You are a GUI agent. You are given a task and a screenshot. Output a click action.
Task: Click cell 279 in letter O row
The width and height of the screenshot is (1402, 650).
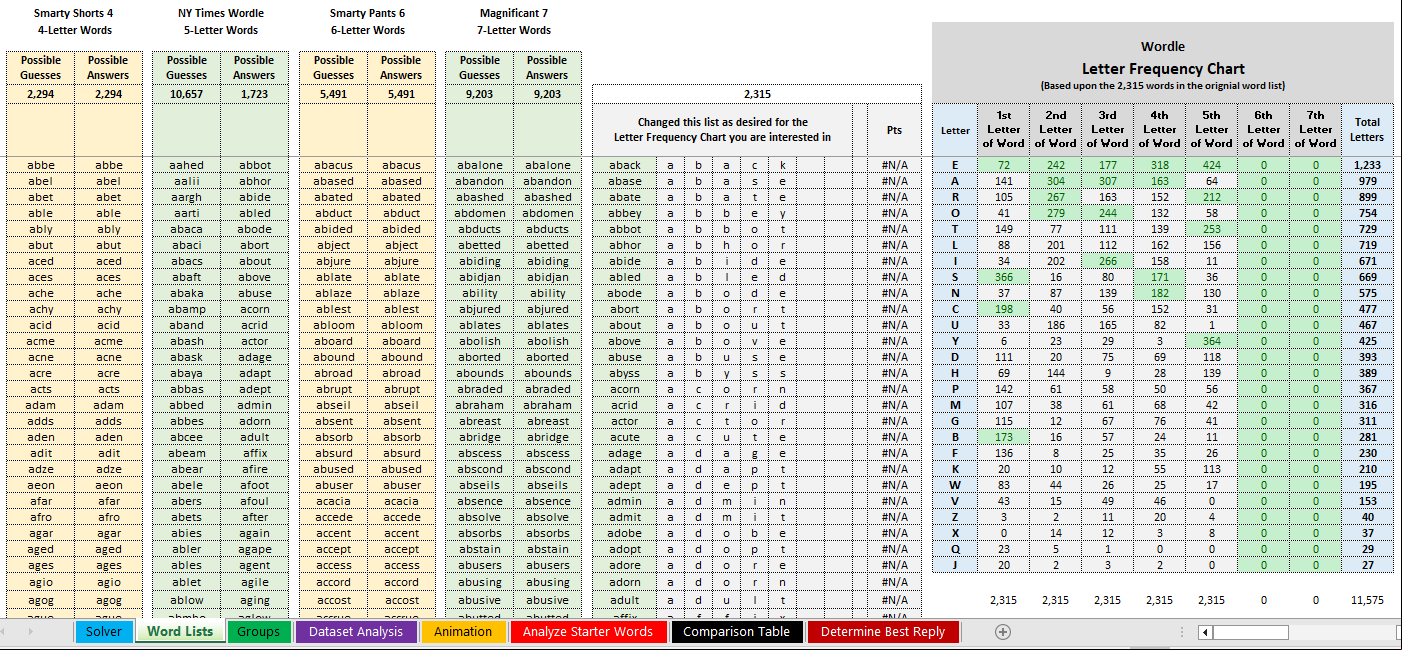[x=1055, y=213]
